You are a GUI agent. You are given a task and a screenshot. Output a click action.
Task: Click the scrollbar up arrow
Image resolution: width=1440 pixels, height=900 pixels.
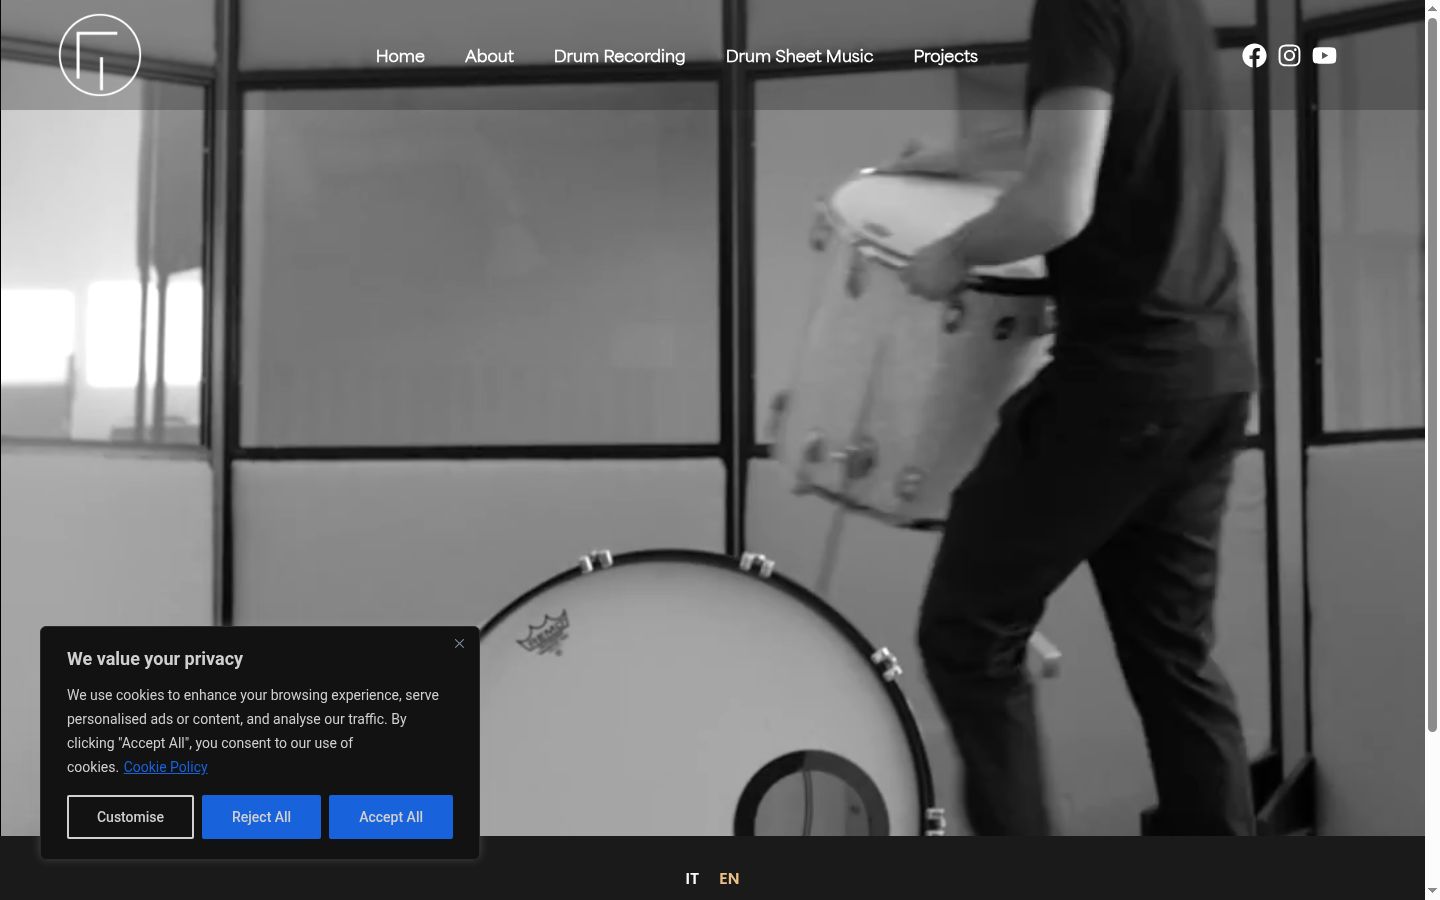click(1432, 8)
